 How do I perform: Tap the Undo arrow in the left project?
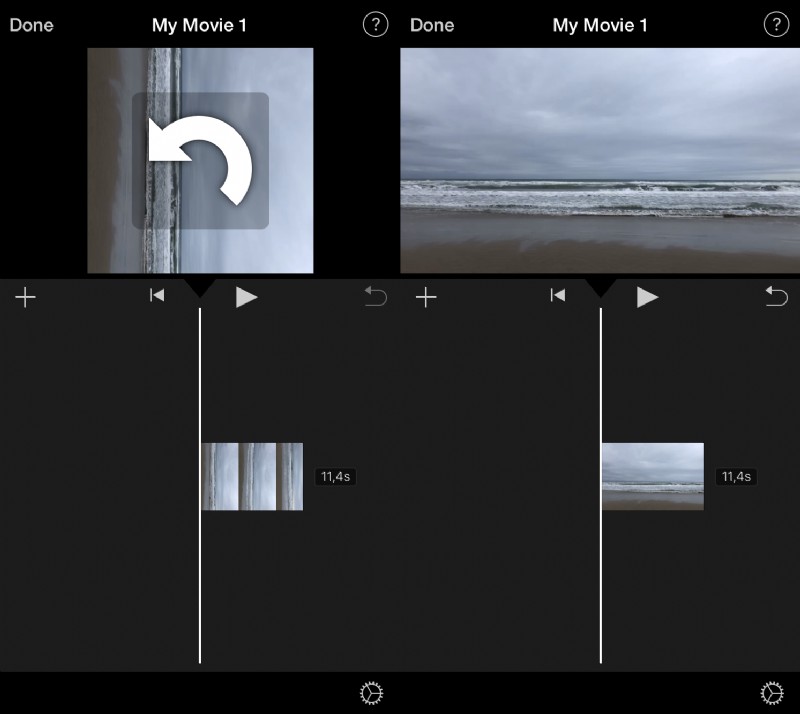(x=372, y=296)
